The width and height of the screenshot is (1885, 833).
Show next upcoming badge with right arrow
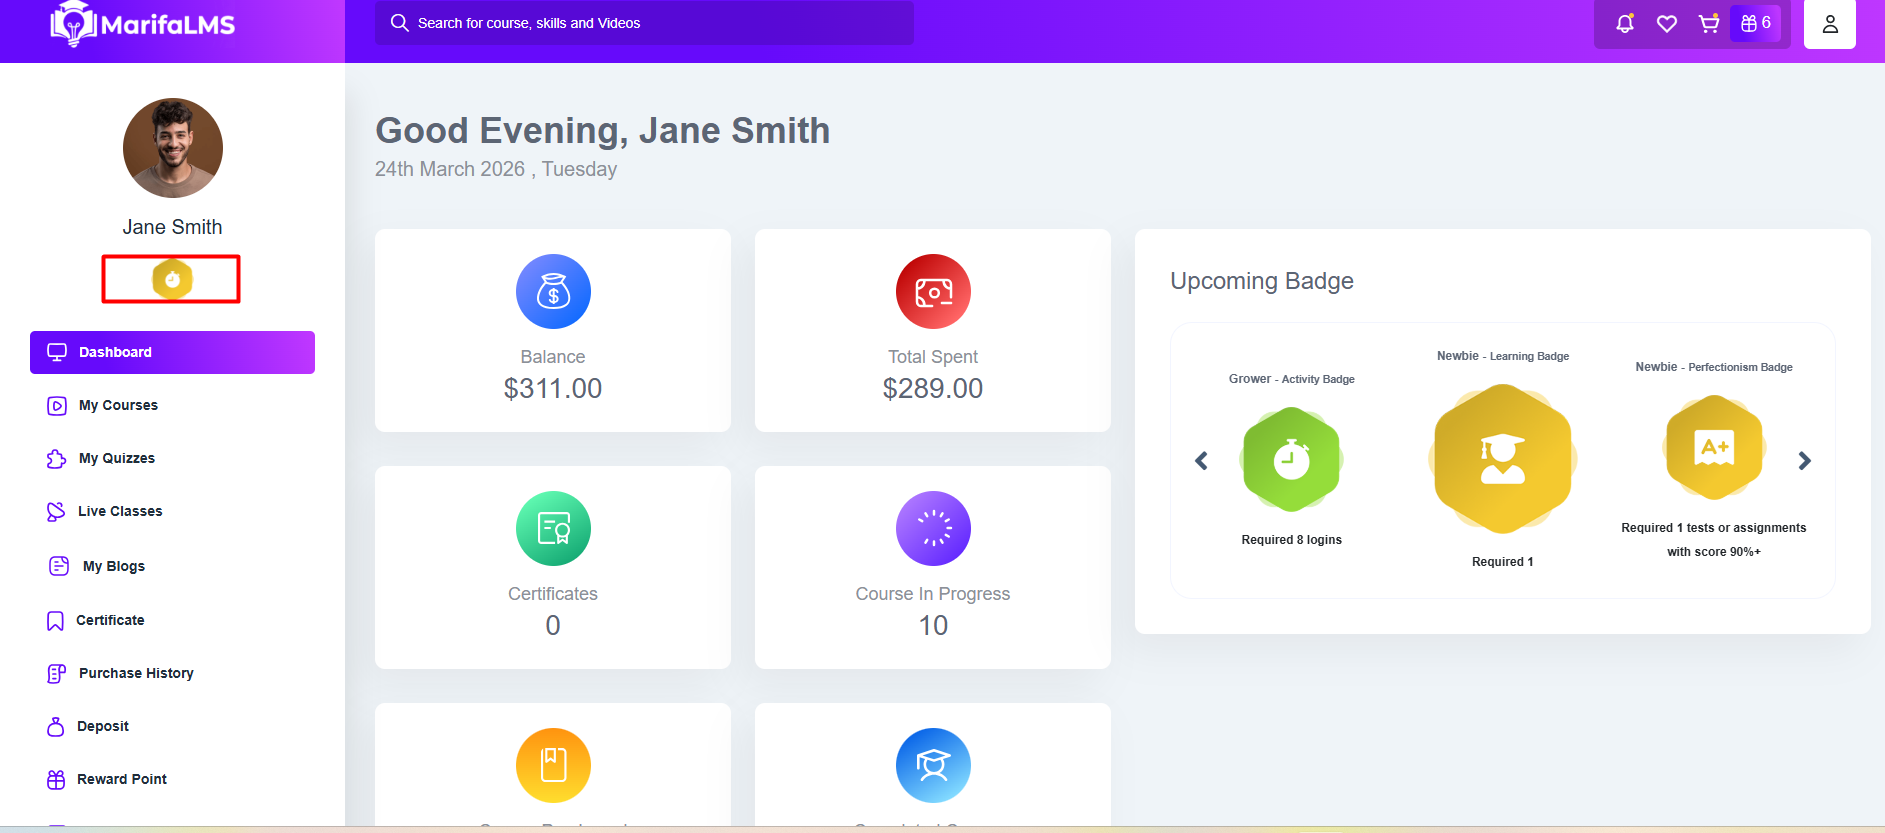pos(1804,461)
